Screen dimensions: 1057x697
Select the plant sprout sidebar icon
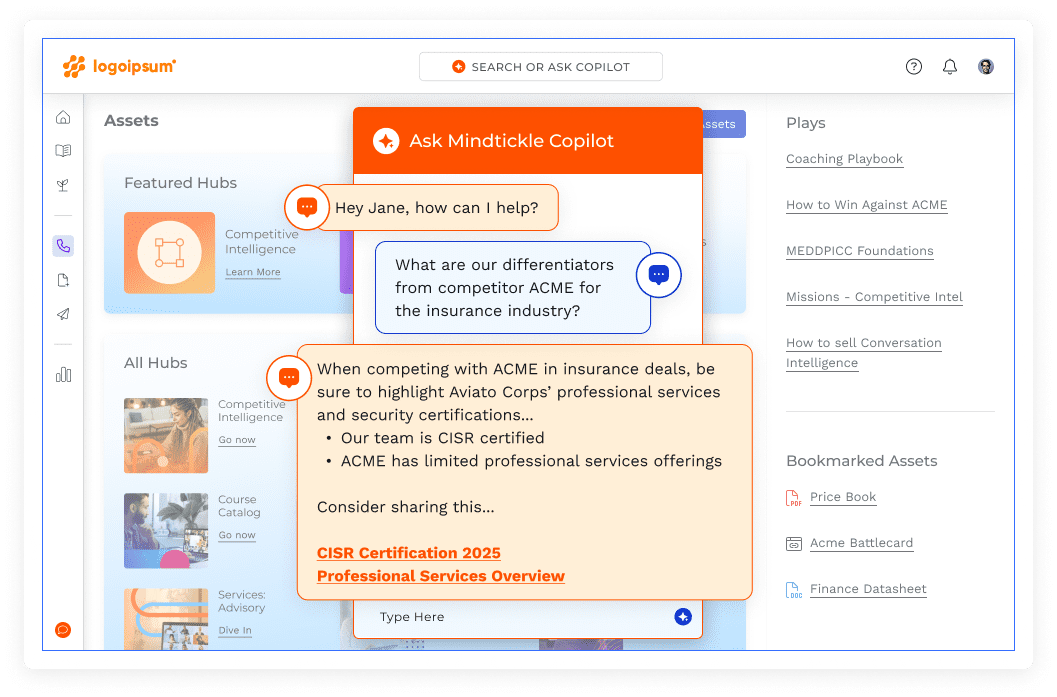63,185
